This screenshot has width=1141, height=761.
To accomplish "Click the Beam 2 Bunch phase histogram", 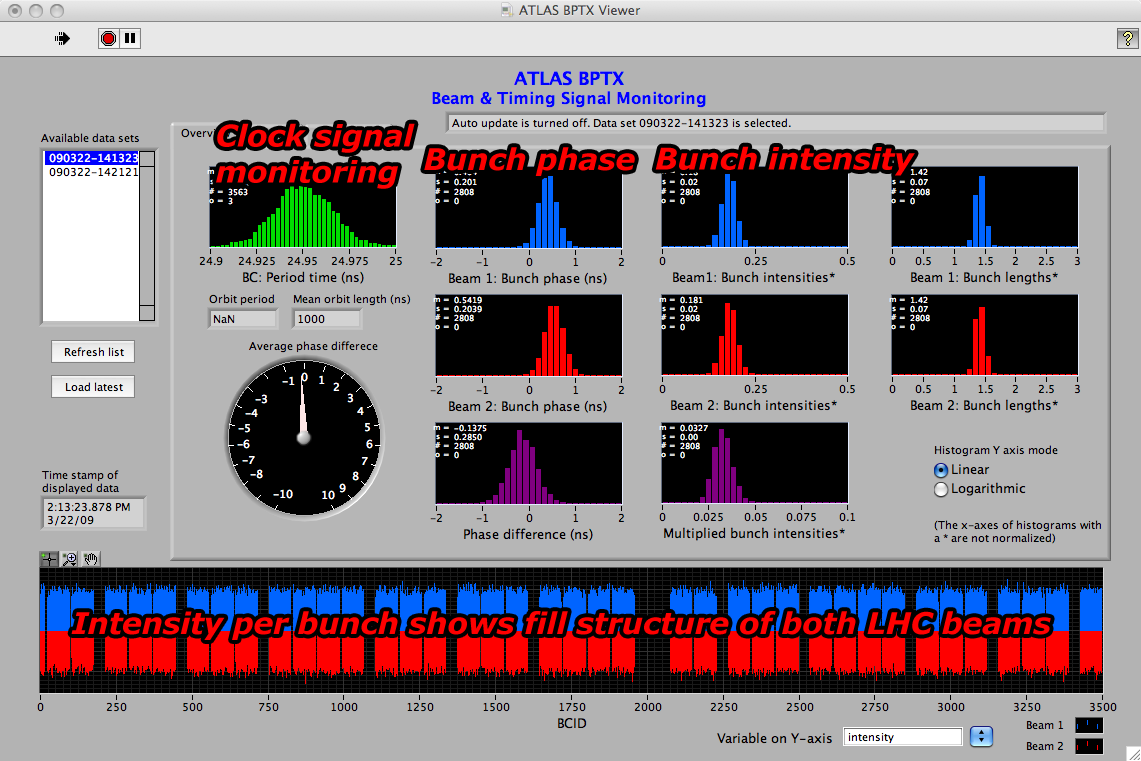I will click(x=528, y=335).
